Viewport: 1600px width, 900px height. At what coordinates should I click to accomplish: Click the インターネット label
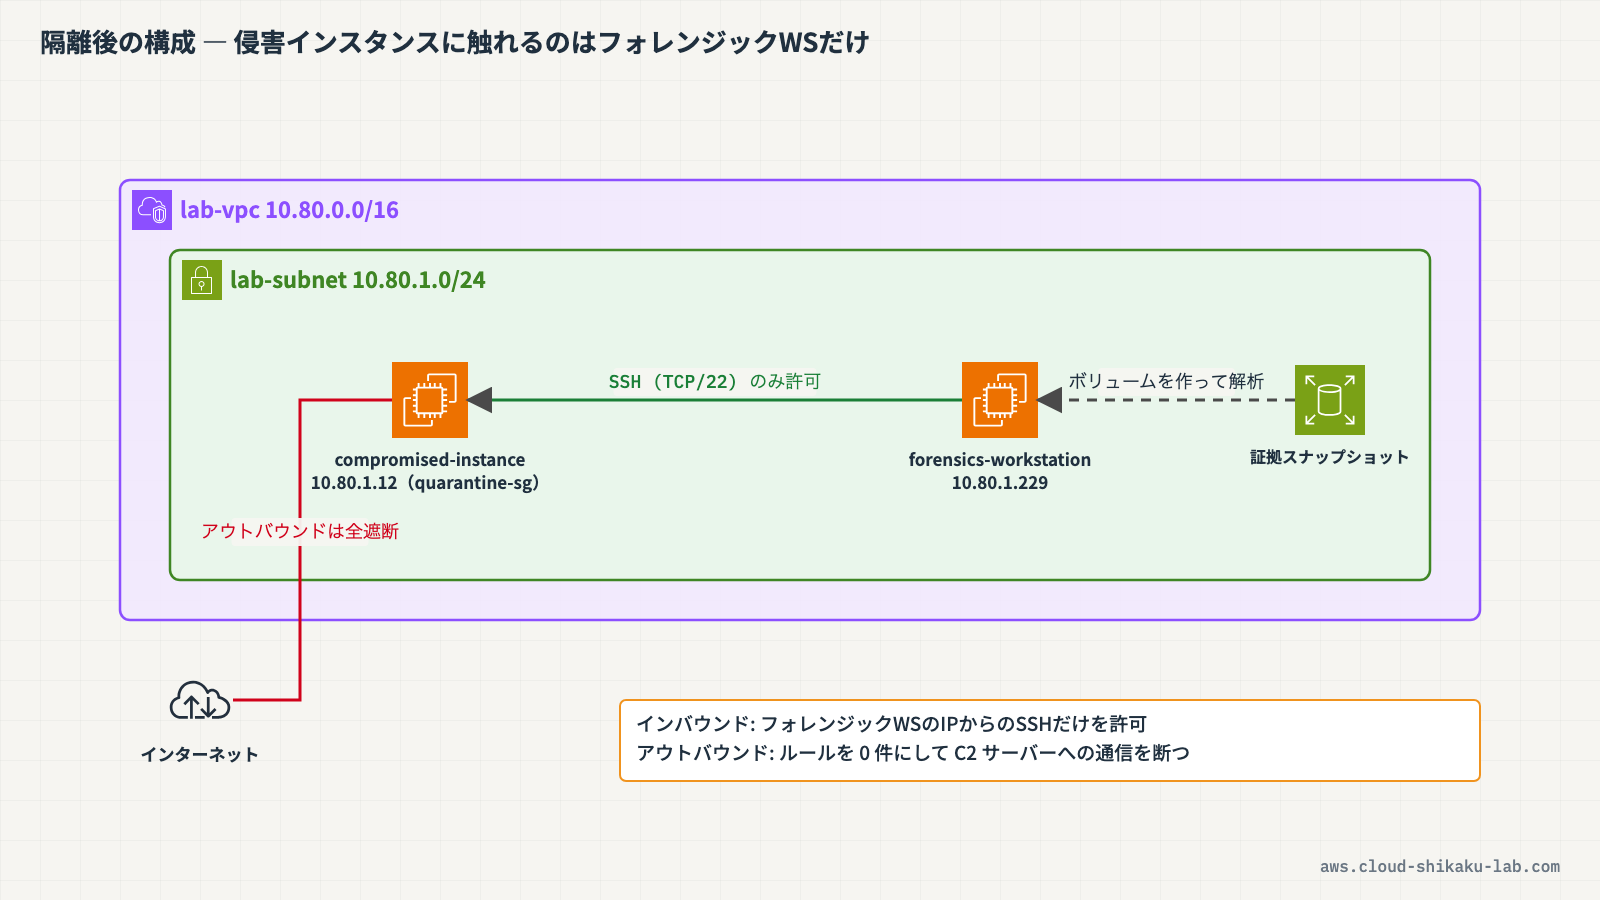coord(200,754)
